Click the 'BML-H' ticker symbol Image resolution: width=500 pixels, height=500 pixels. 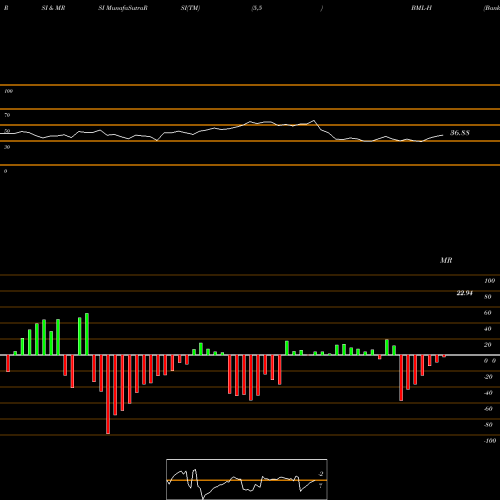pyautogui.click(x=421, y=8)
